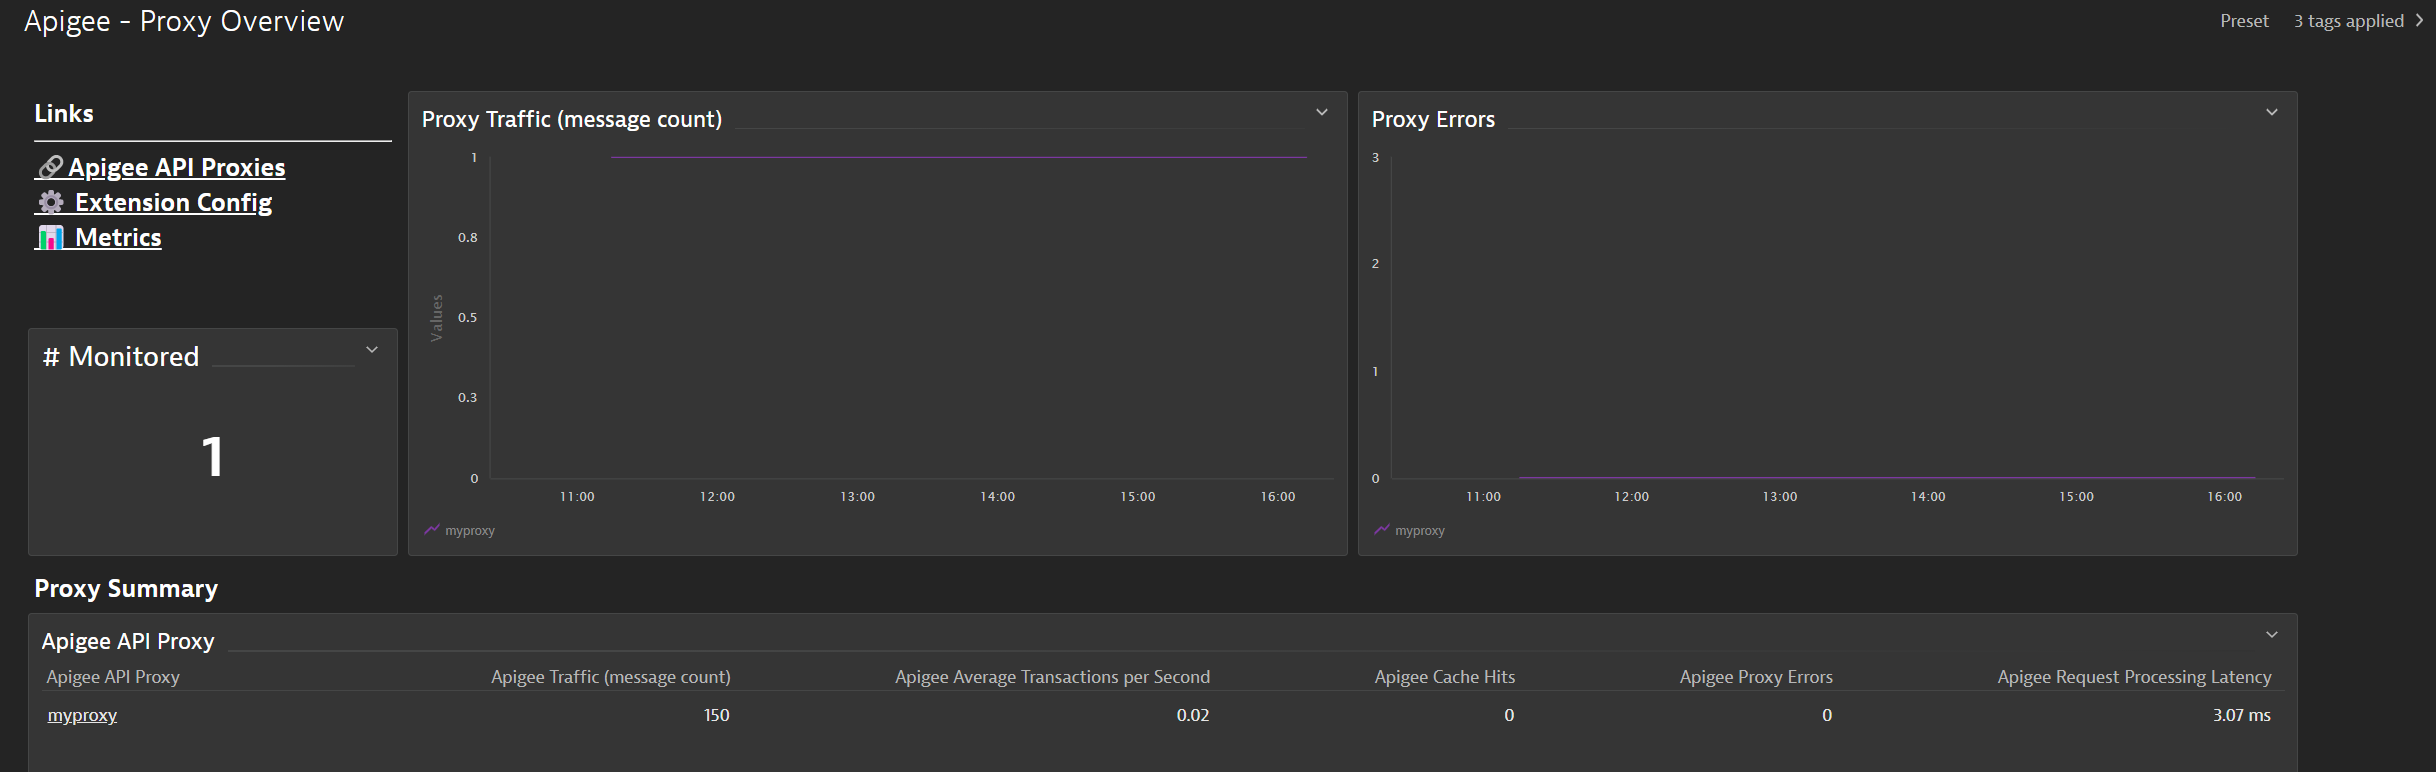Toggle myproxy legend entry in Proxy Errors chart
The width and height of the screenshot is (2436, 772).
click(x=1410, y=530)
